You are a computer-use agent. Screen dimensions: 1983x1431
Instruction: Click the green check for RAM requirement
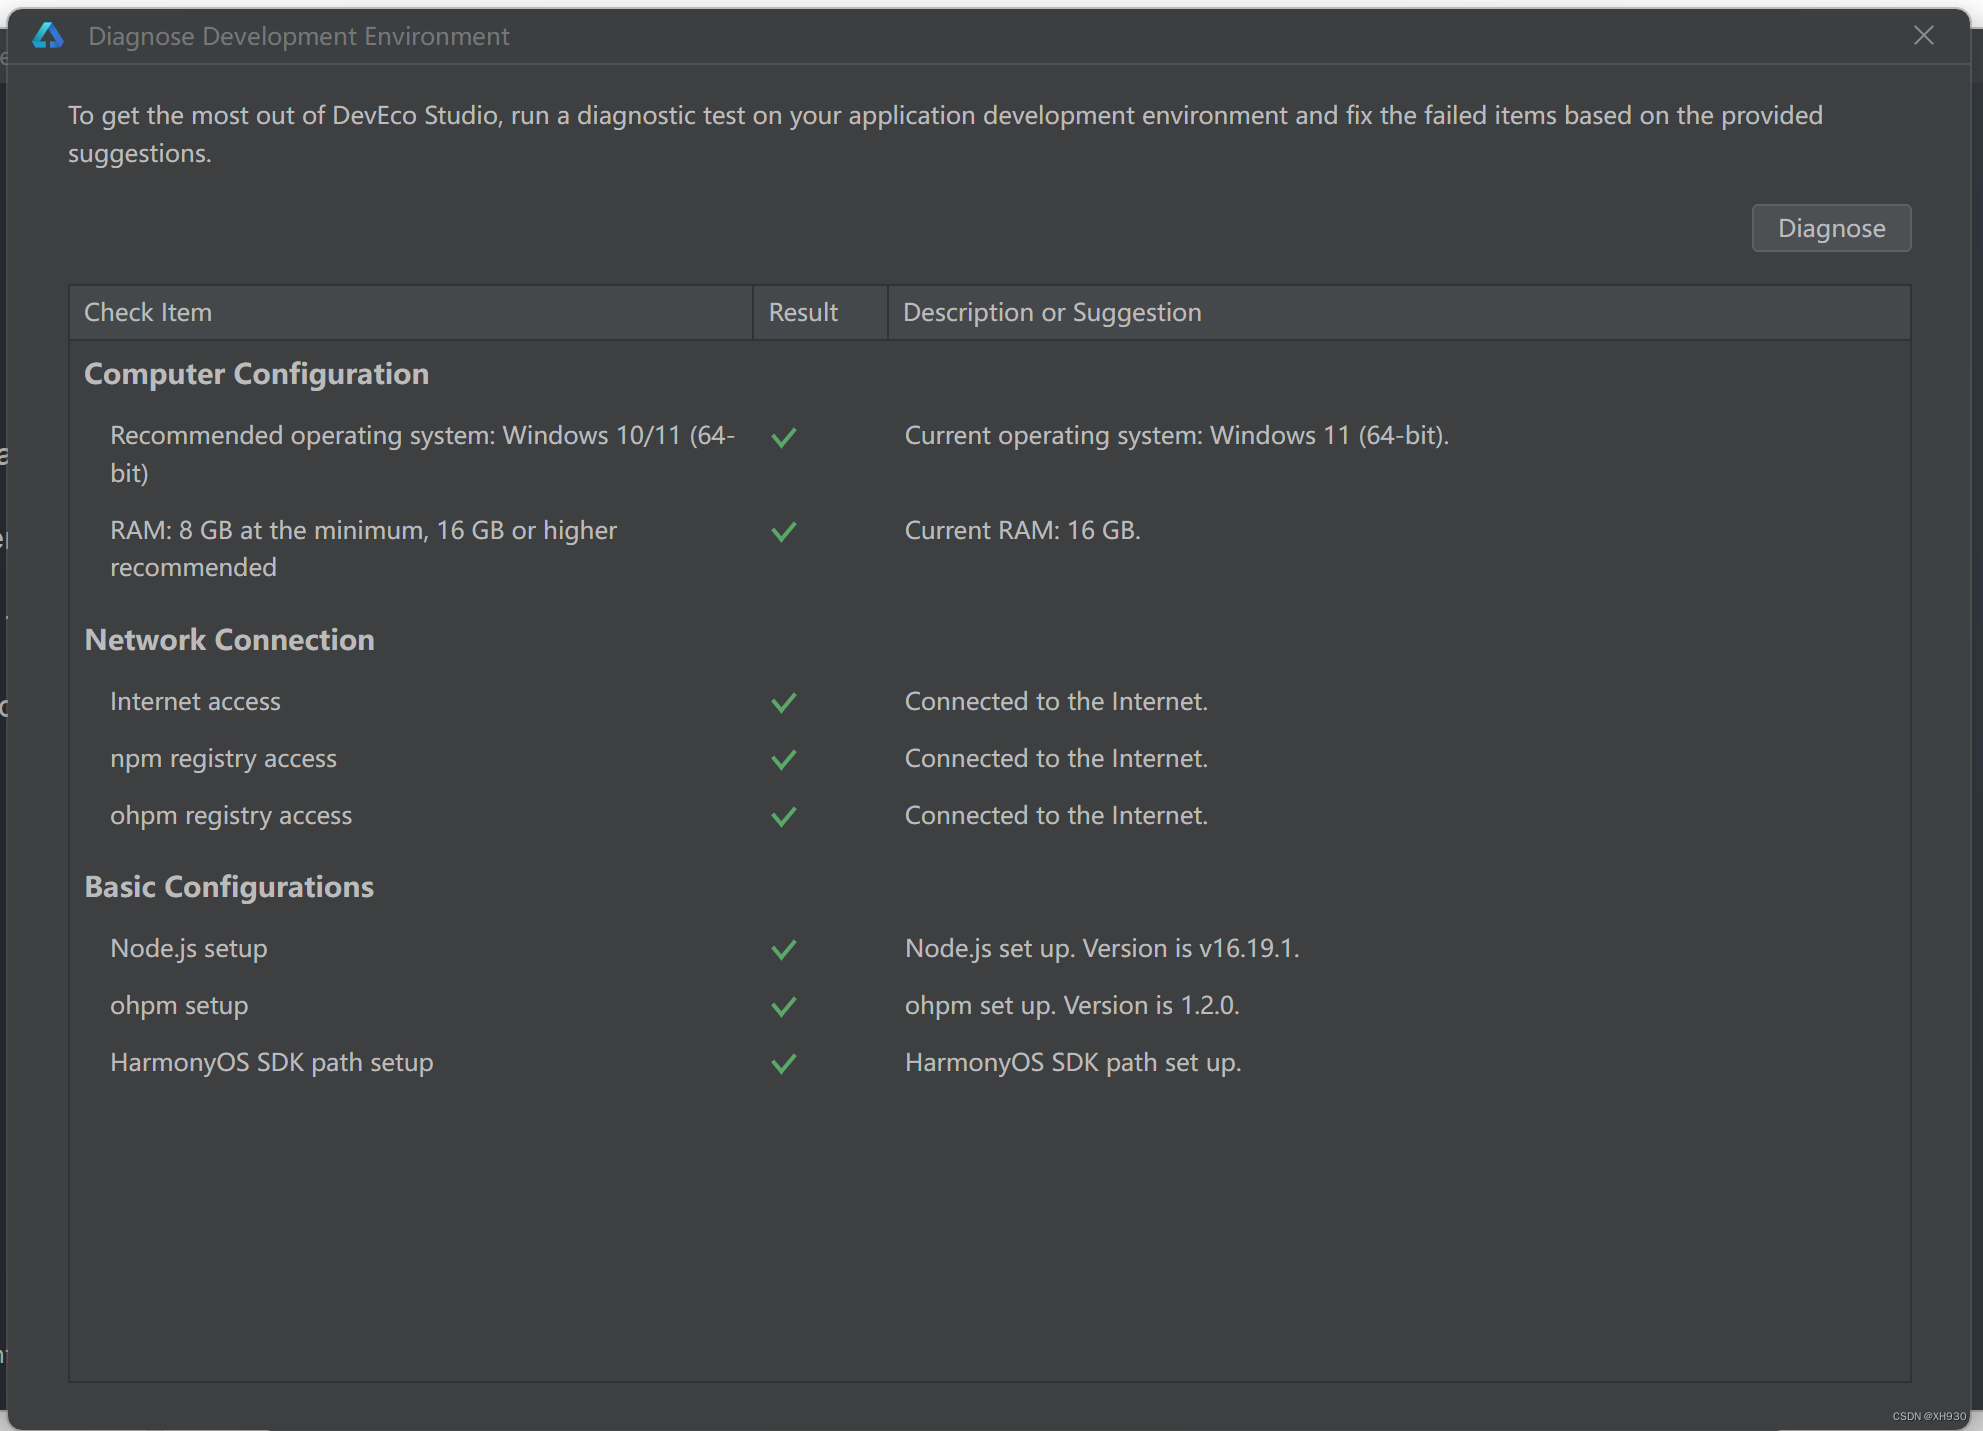tap(784, 531)
